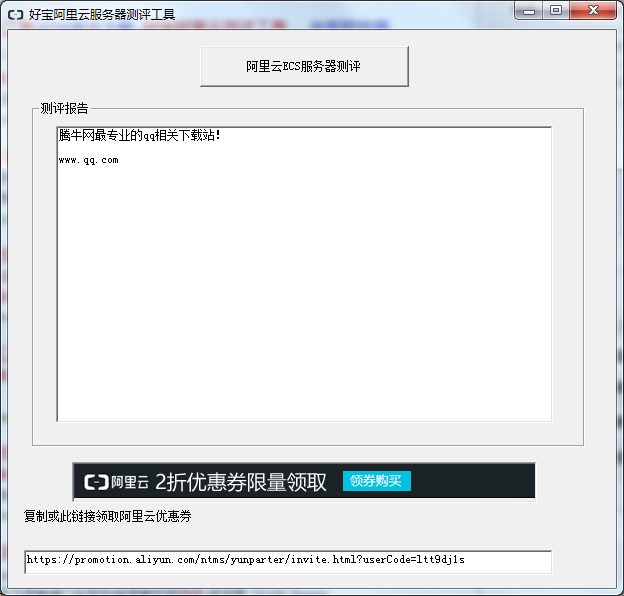Click the www.qq.com line in the report
This screenshot has width=624, height=596.
click(x=88, y=160)
